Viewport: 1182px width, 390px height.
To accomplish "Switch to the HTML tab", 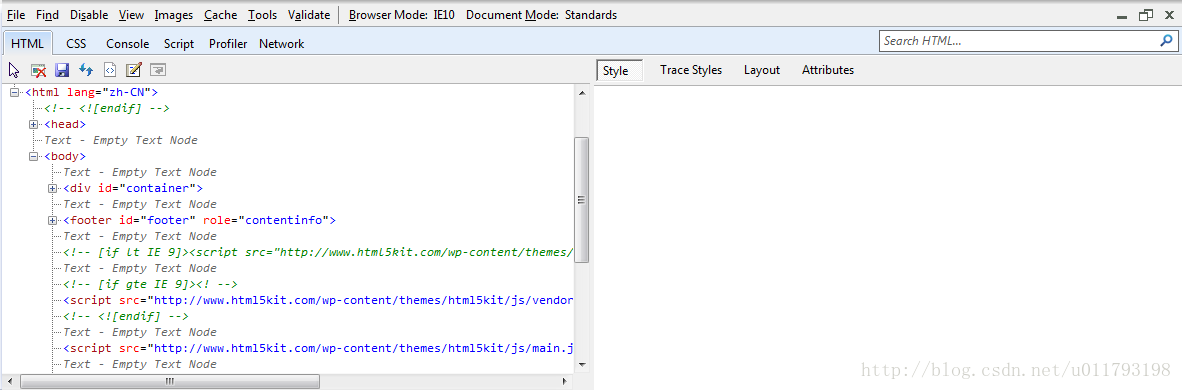I will click(28, 44).
